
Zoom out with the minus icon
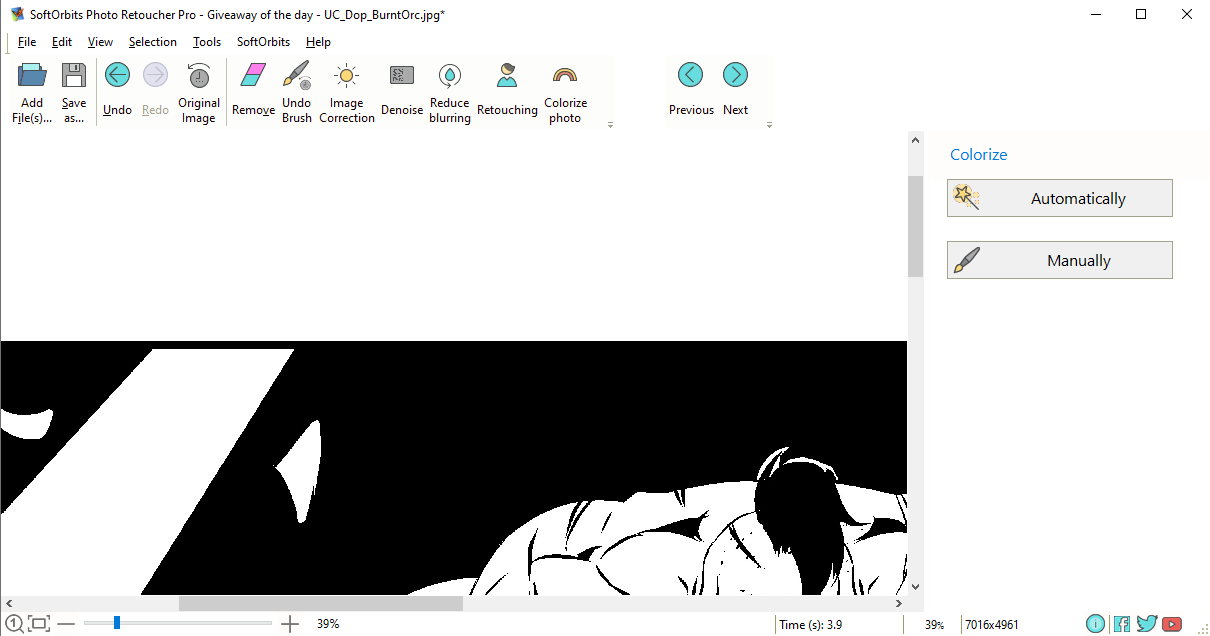[66, 624]
